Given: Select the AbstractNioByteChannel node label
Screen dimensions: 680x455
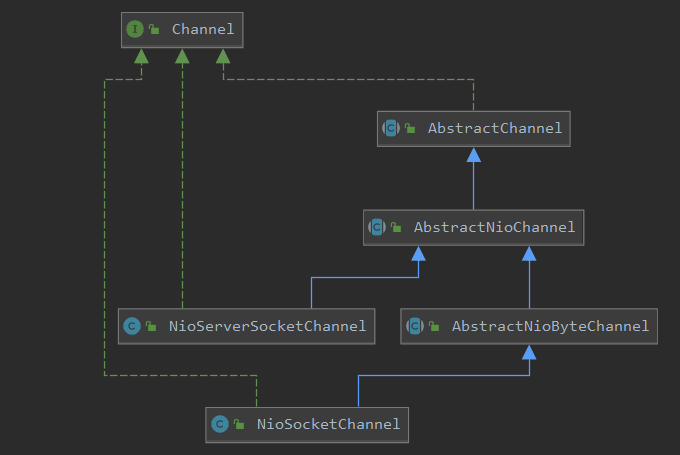Looking at the screenshot, I should point(550,326).
